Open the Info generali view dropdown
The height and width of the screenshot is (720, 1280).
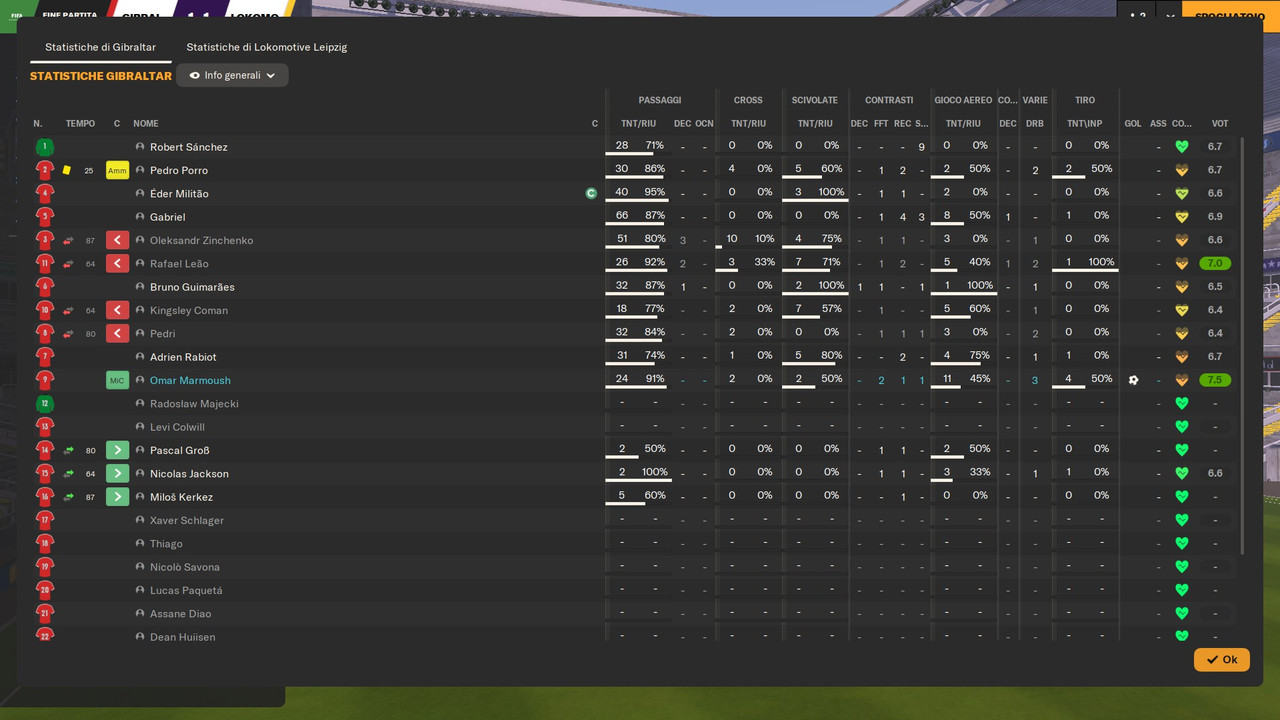(232, 75)
